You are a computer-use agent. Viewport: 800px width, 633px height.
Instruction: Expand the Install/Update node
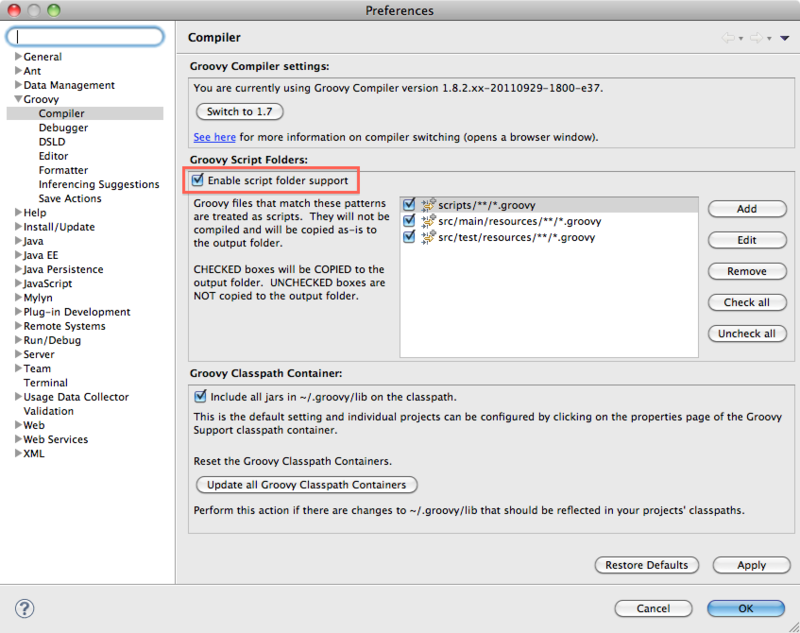click(18, 226)
